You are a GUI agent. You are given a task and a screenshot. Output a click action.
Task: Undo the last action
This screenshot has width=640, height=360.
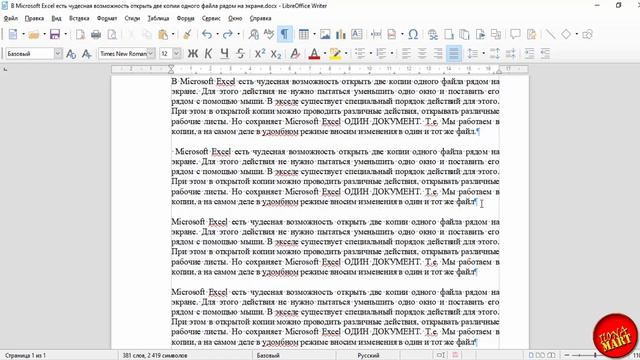point(207,34)
